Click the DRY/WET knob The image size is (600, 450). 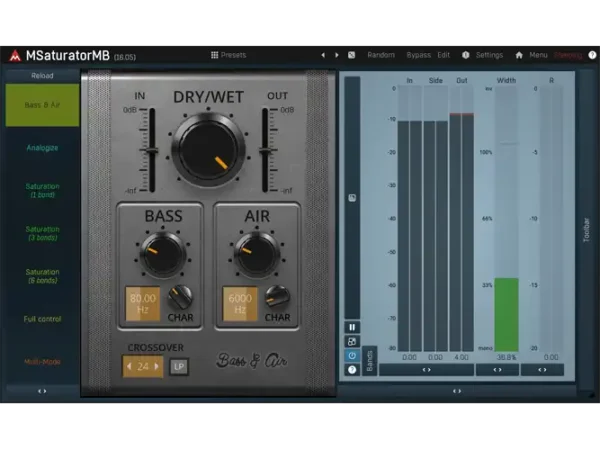tap(209, 150)
